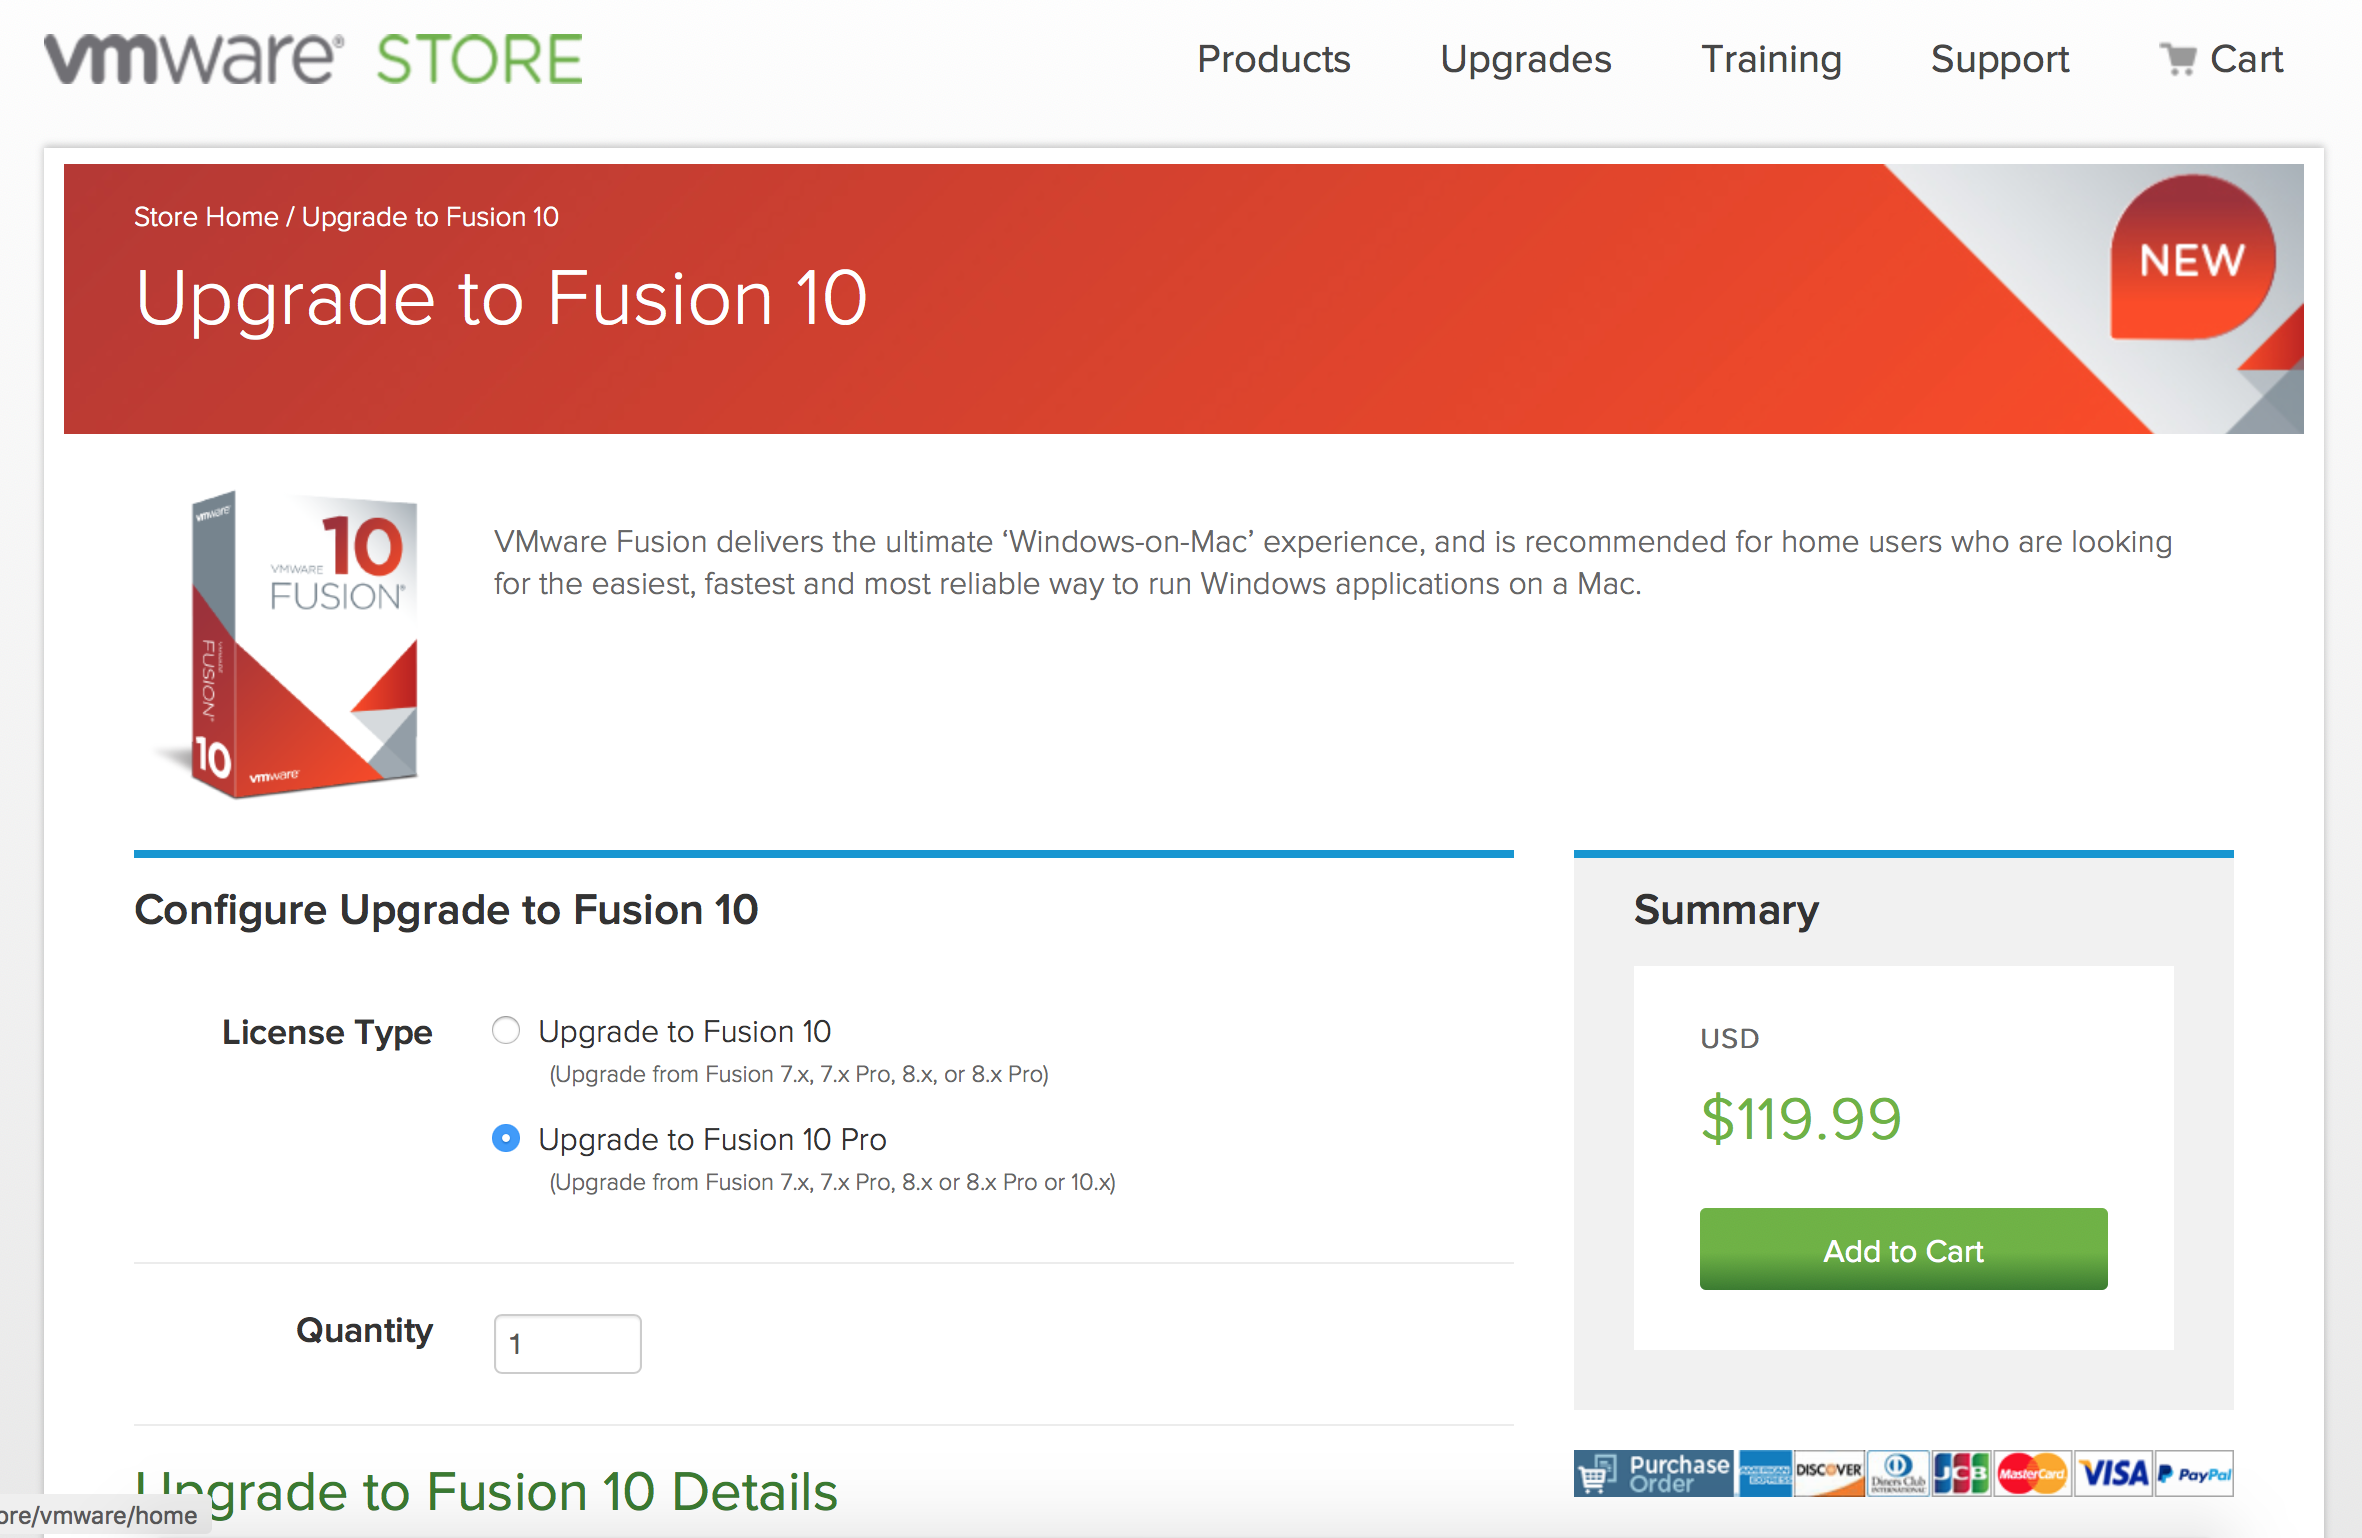This screenshot has width=2362, height=1538.
Task: Open the Upgrades menu
Action: pyautogui.click(x=1525, y=60)
